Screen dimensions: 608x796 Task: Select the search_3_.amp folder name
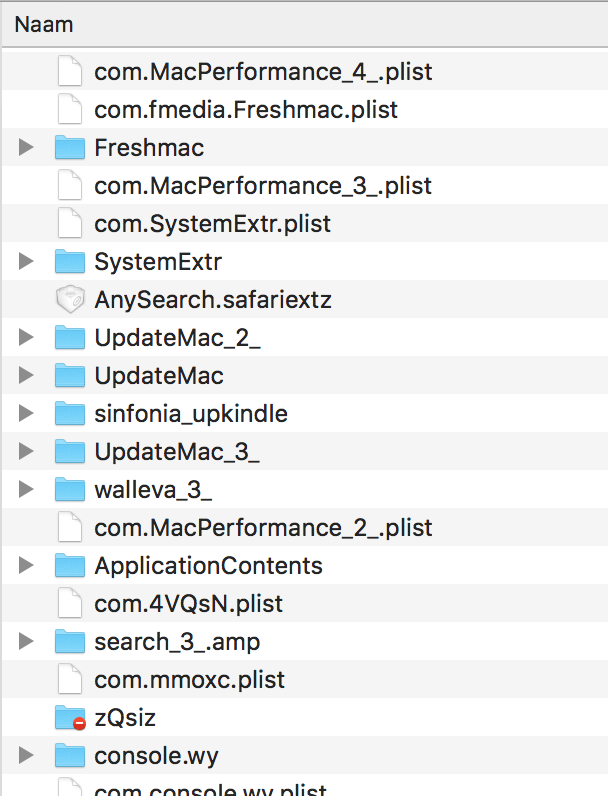[x=177, y=642]
